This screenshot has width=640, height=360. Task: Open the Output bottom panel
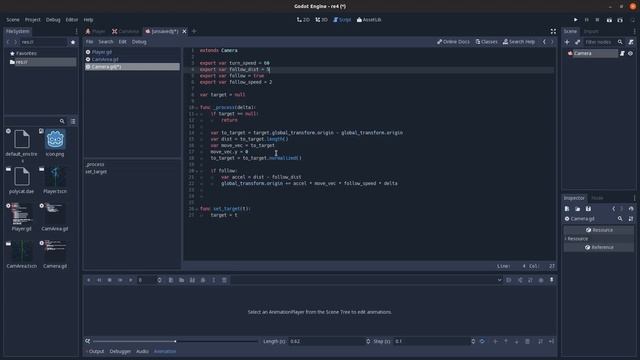tap(96, 351)
